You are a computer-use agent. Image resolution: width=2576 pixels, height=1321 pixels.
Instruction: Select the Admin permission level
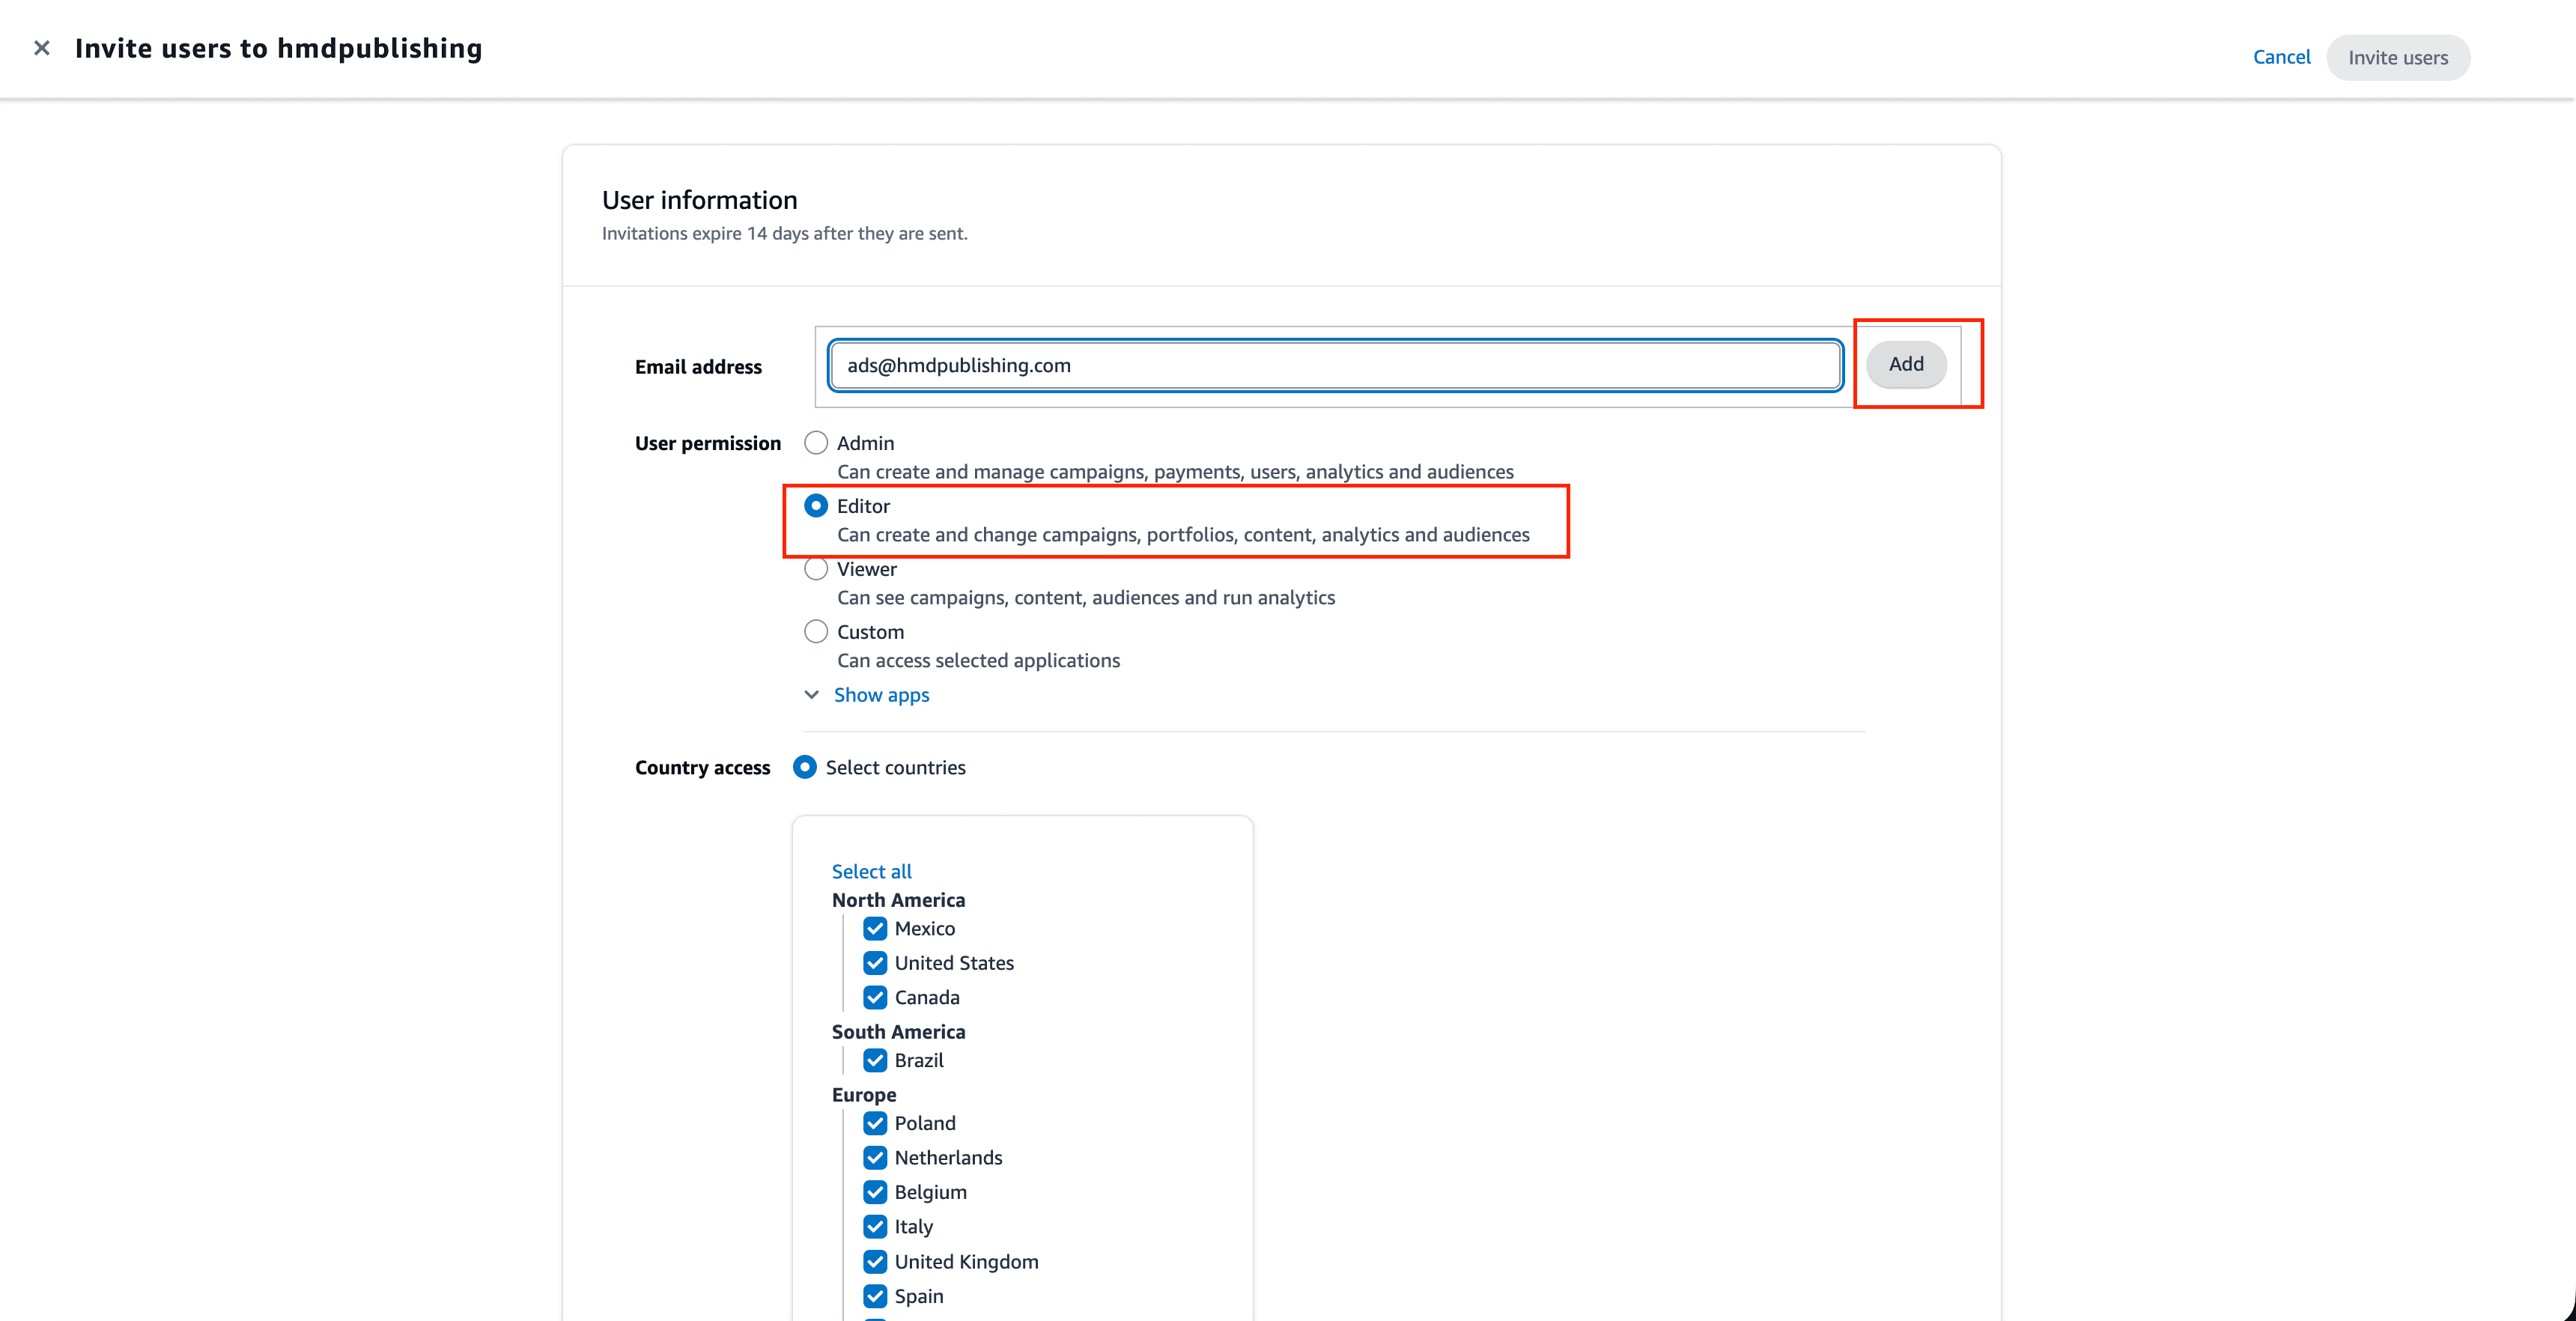816,442
